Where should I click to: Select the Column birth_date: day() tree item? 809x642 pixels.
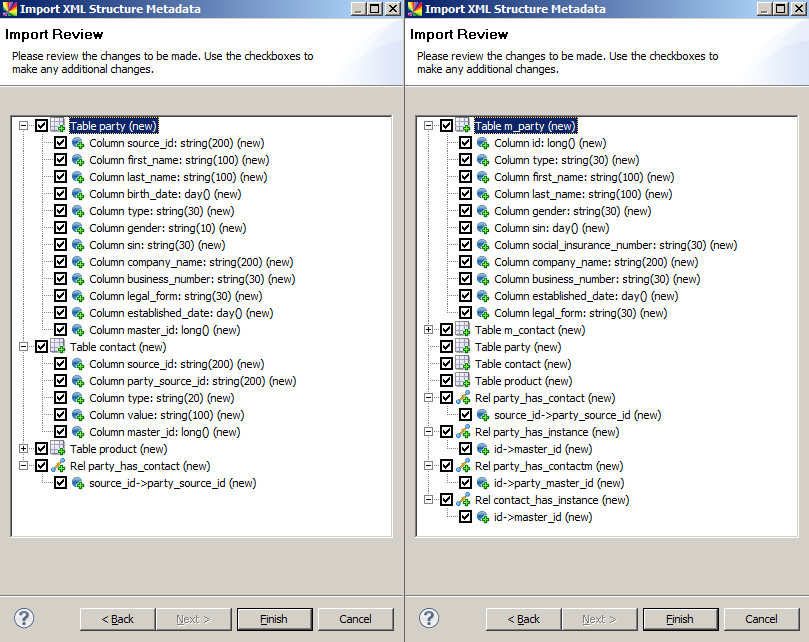pyautogui.click(x=160, y=194)
